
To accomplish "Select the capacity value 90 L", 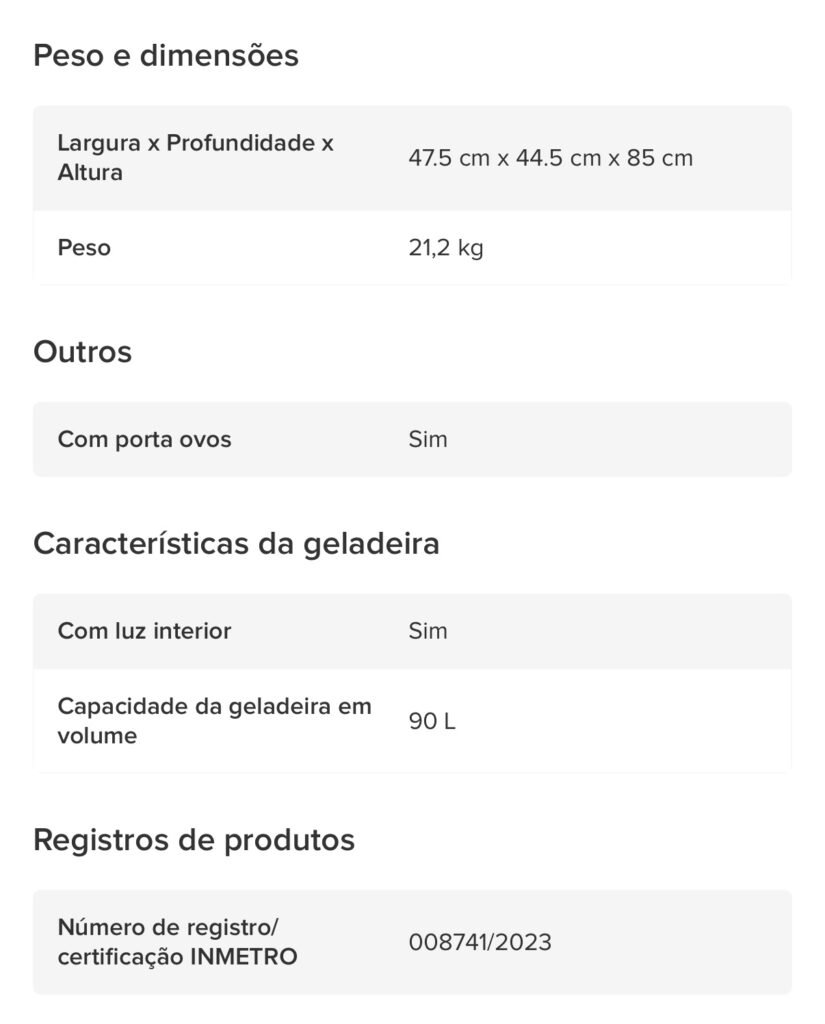I will point(432,722).
